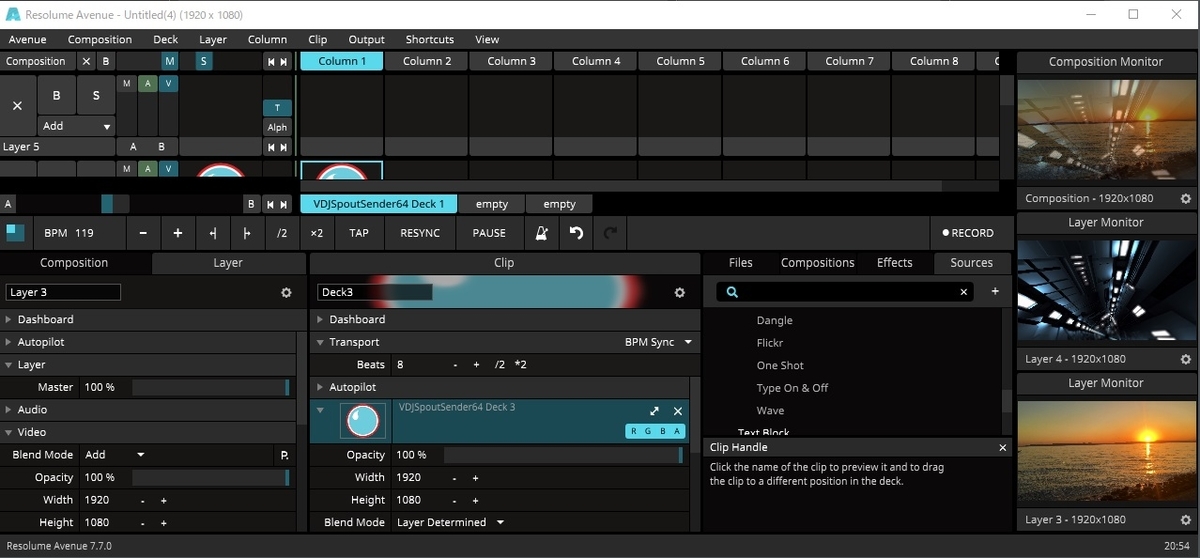Open the BPM Sync transport dropdown

pos(659,342)
